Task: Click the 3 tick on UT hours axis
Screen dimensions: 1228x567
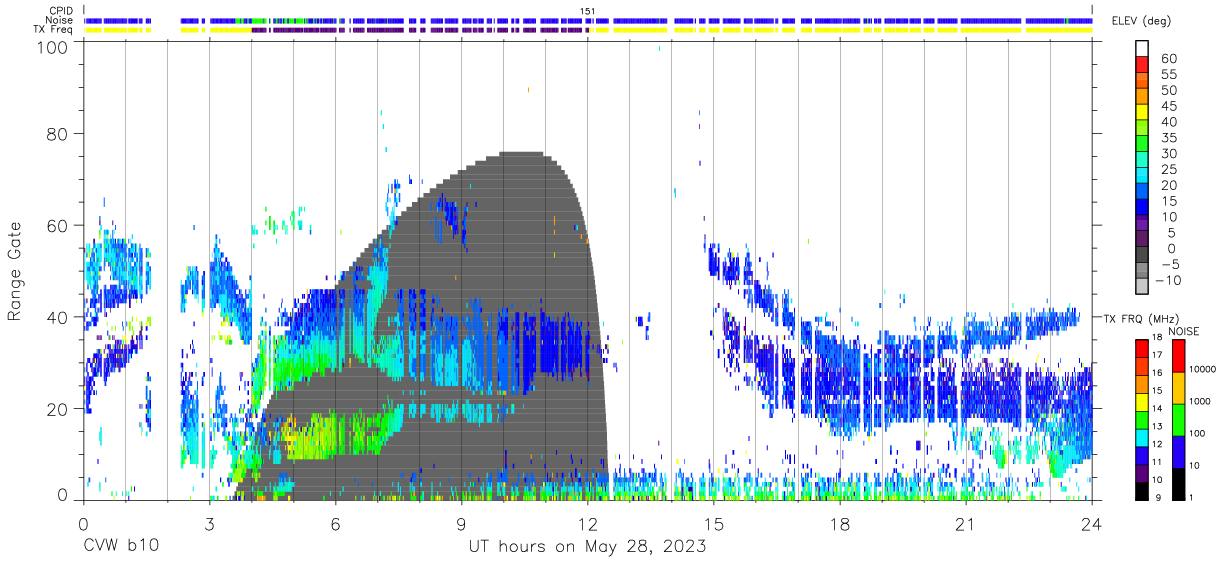Action: point(209,524)
